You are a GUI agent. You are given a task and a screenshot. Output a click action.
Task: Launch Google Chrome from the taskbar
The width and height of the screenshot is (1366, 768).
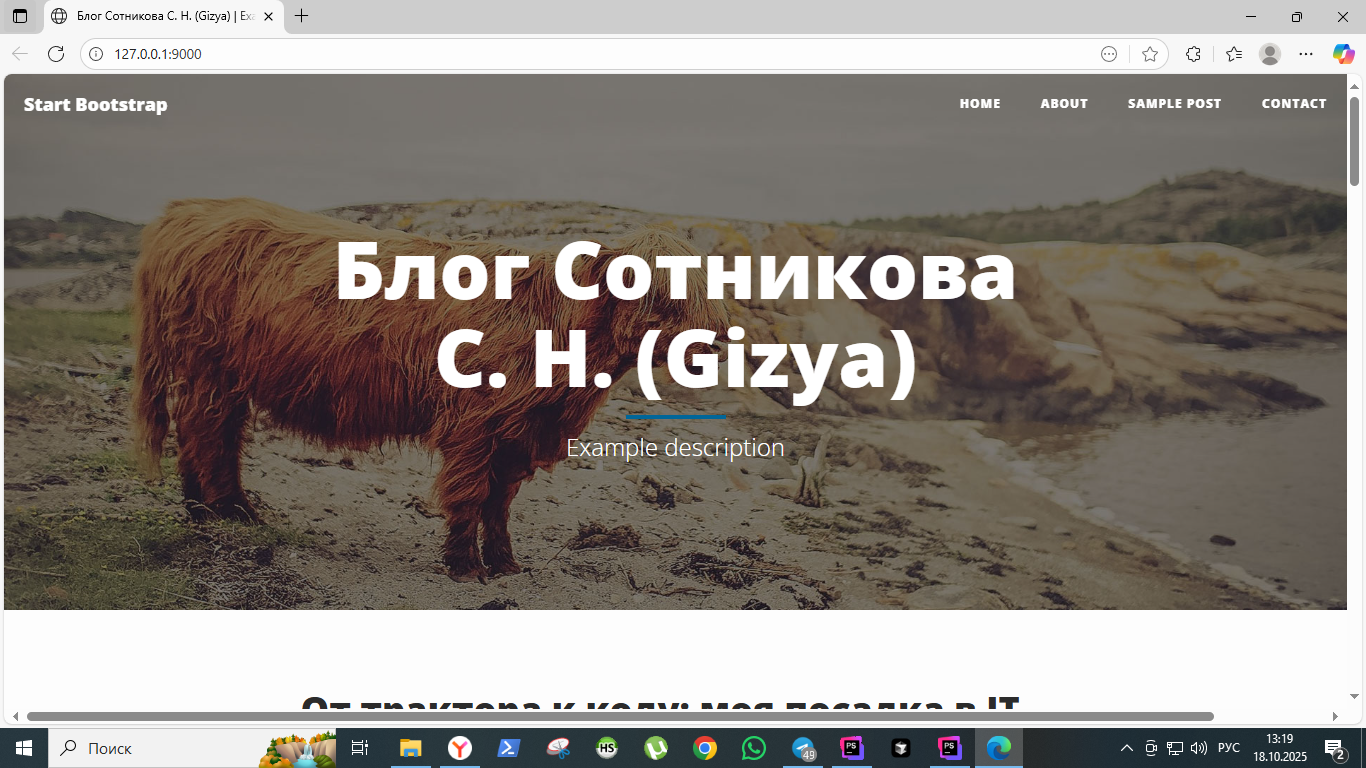point(705,748)
